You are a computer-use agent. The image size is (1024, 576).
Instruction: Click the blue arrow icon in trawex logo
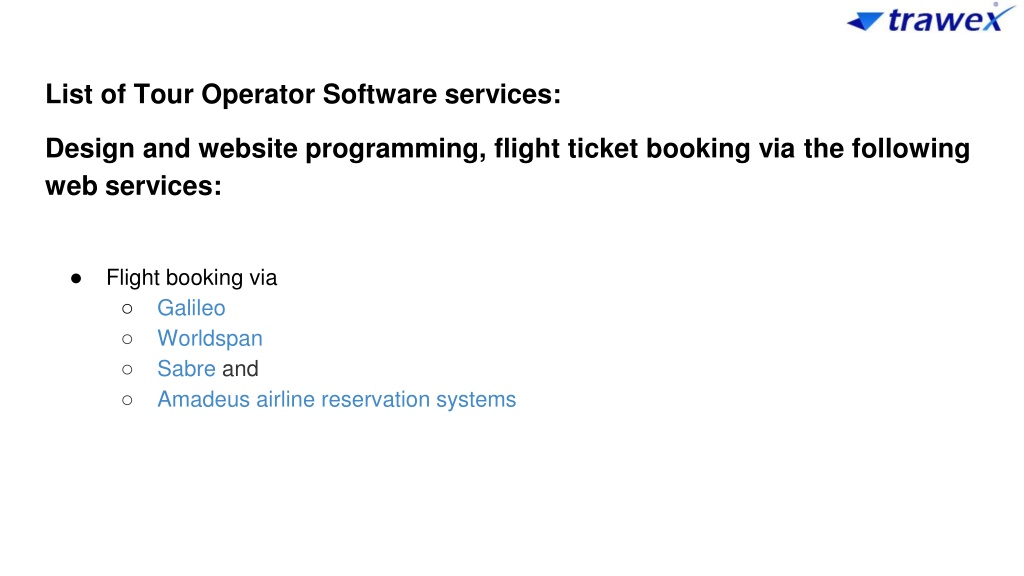click(865, 21)
